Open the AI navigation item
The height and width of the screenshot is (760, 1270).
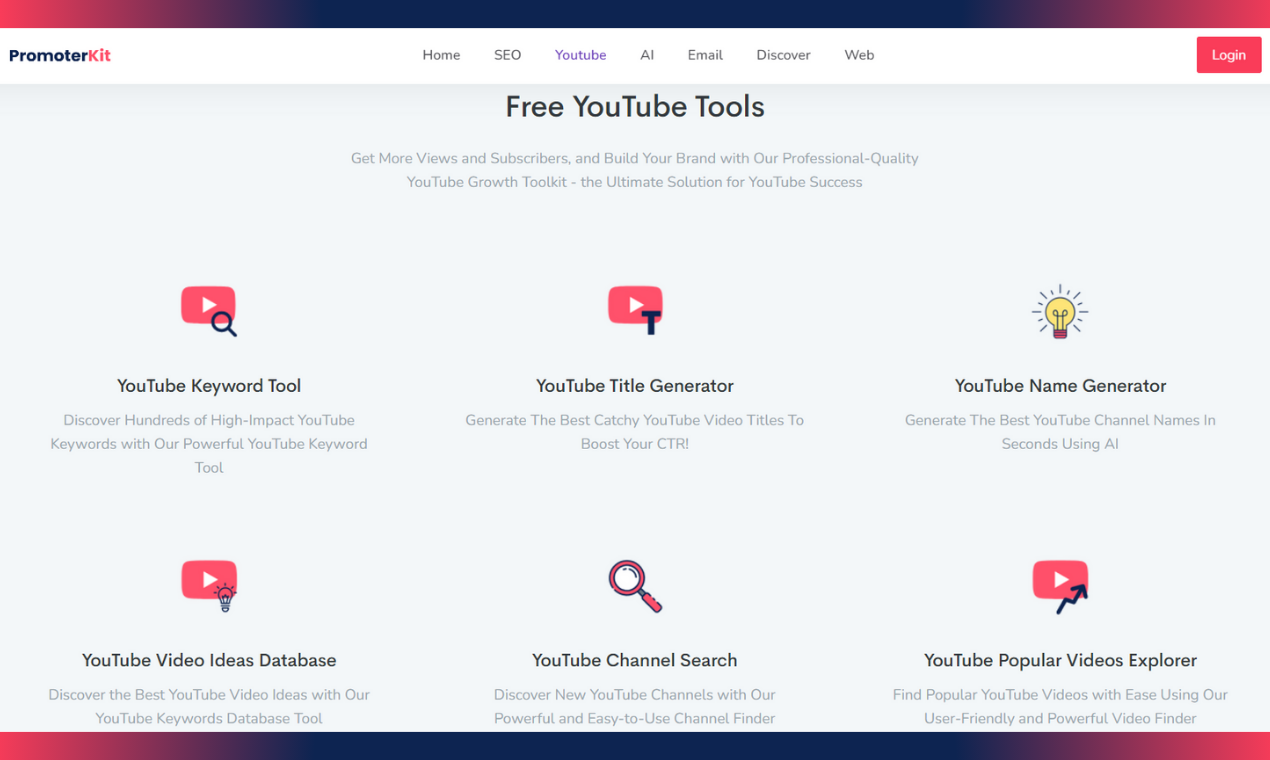[647, 55]
